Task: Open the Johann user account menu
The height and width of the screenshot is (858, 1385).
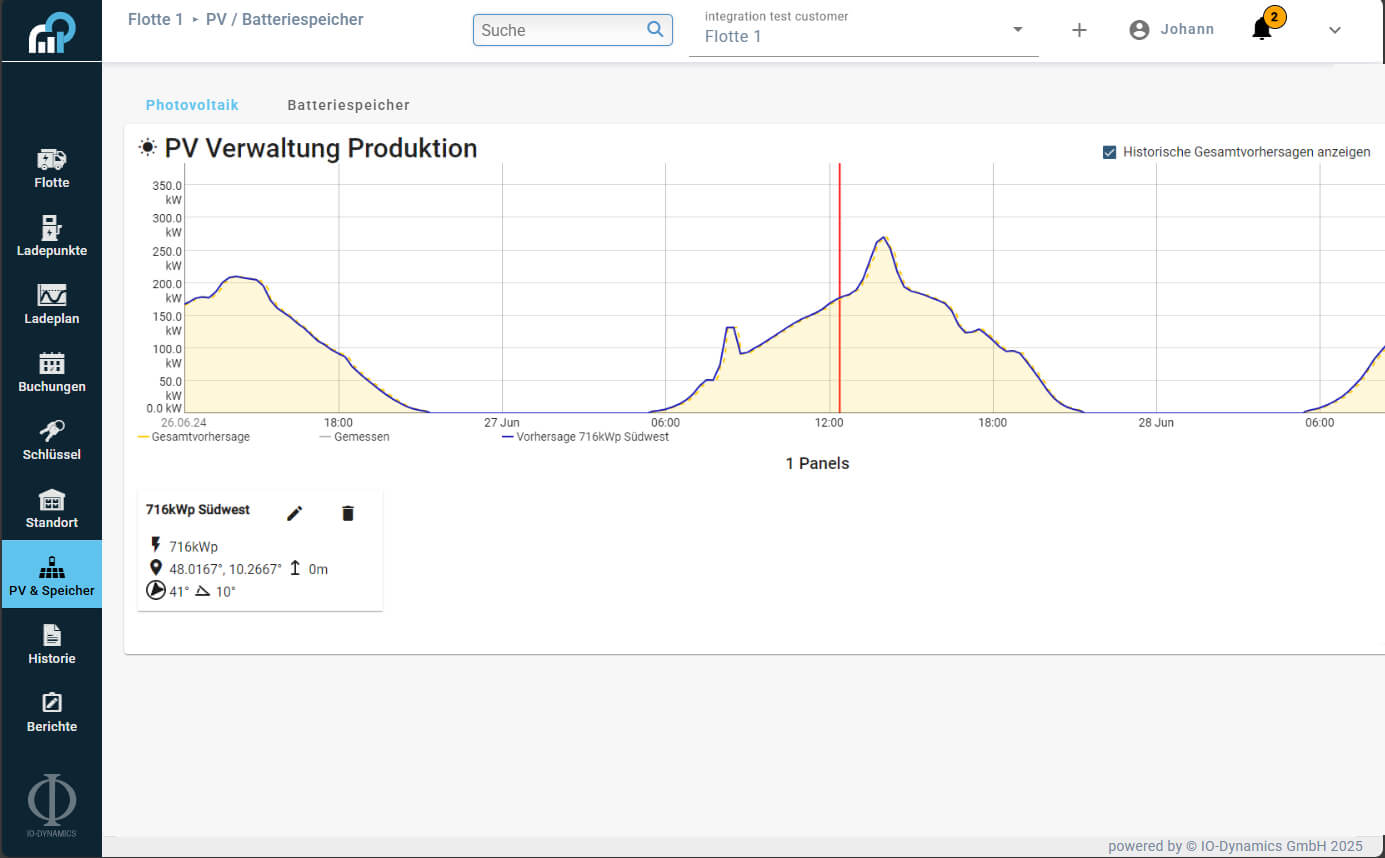Action: coord(1171,30)
